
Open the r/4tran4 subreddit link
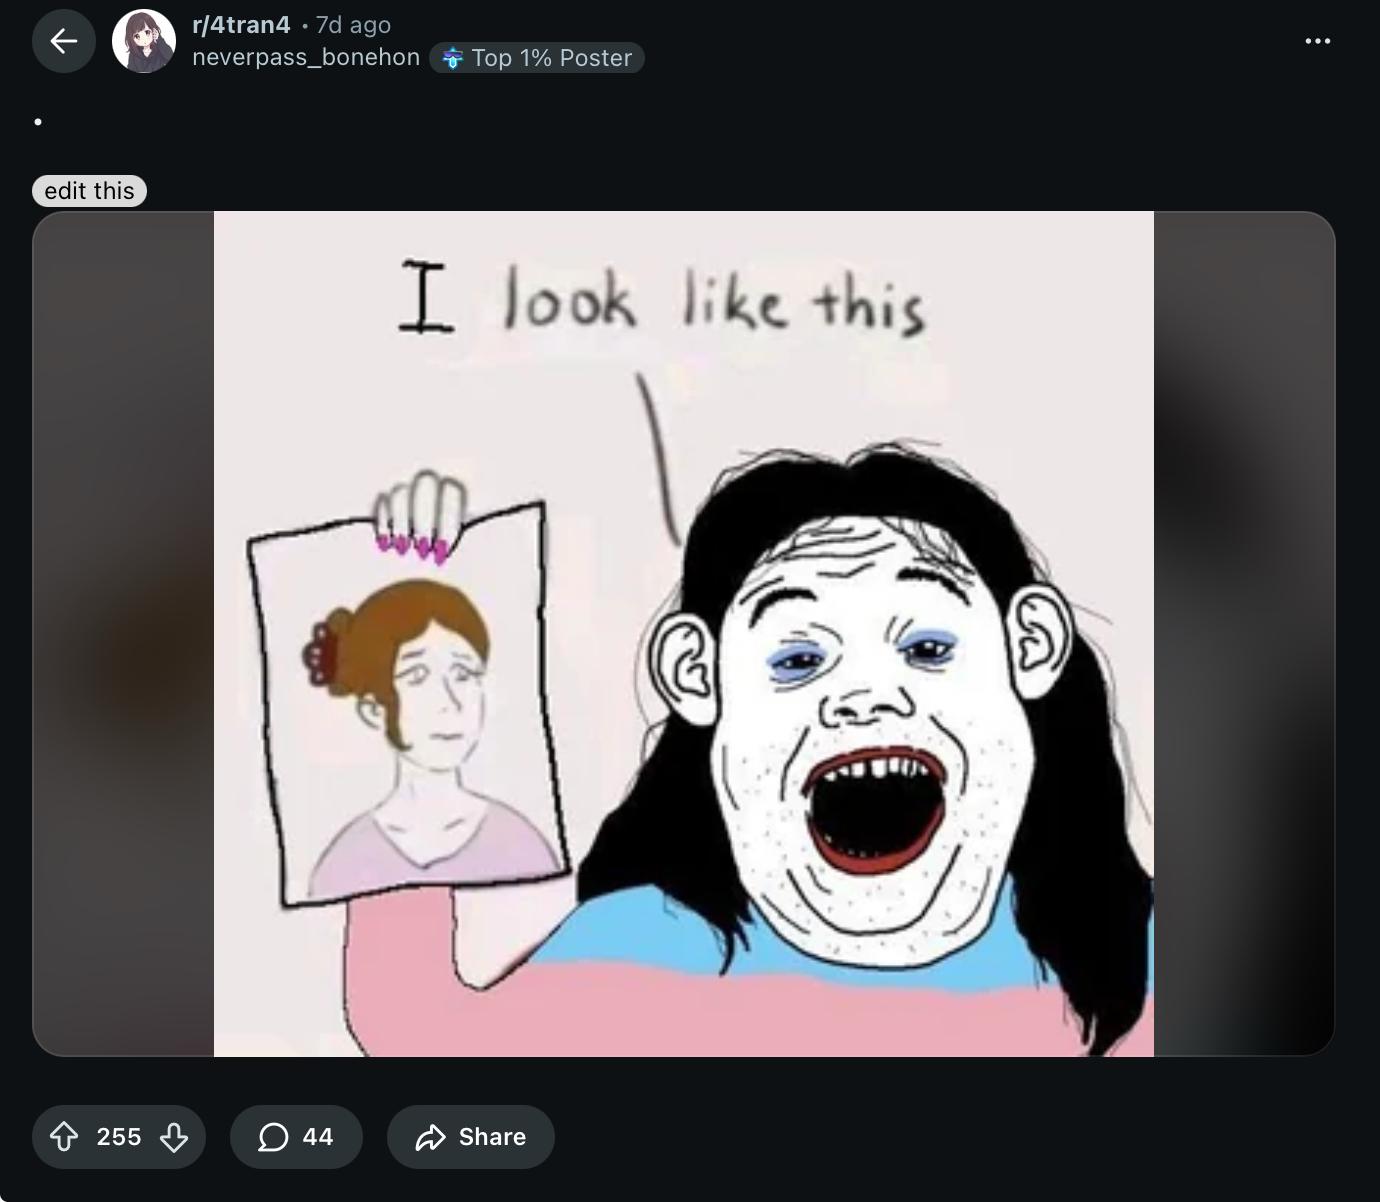pyautogui.click(x=241, y=25)
